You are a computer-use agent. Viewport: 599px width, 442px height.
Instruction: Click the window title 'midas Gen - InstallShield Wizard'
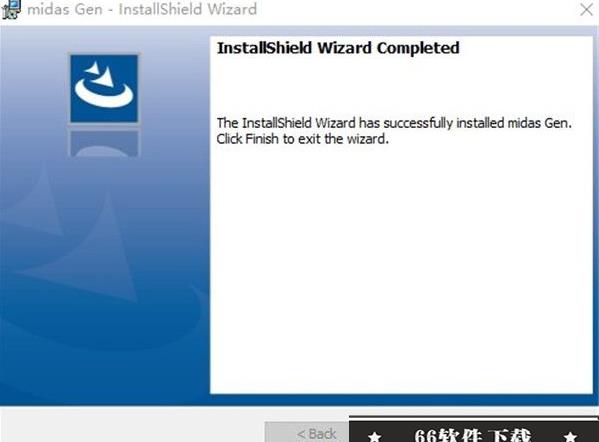point(142,9)
